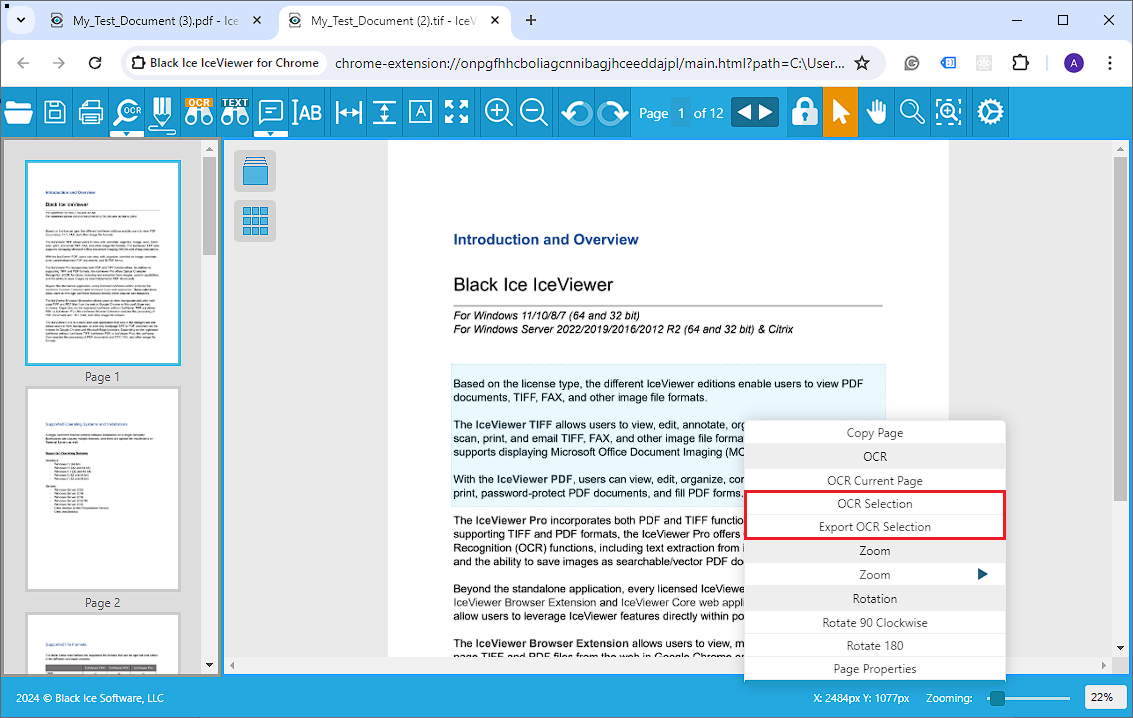
Task: Switch to the hand pan tool
Action: pyautogui.click(x=876, y=112)
